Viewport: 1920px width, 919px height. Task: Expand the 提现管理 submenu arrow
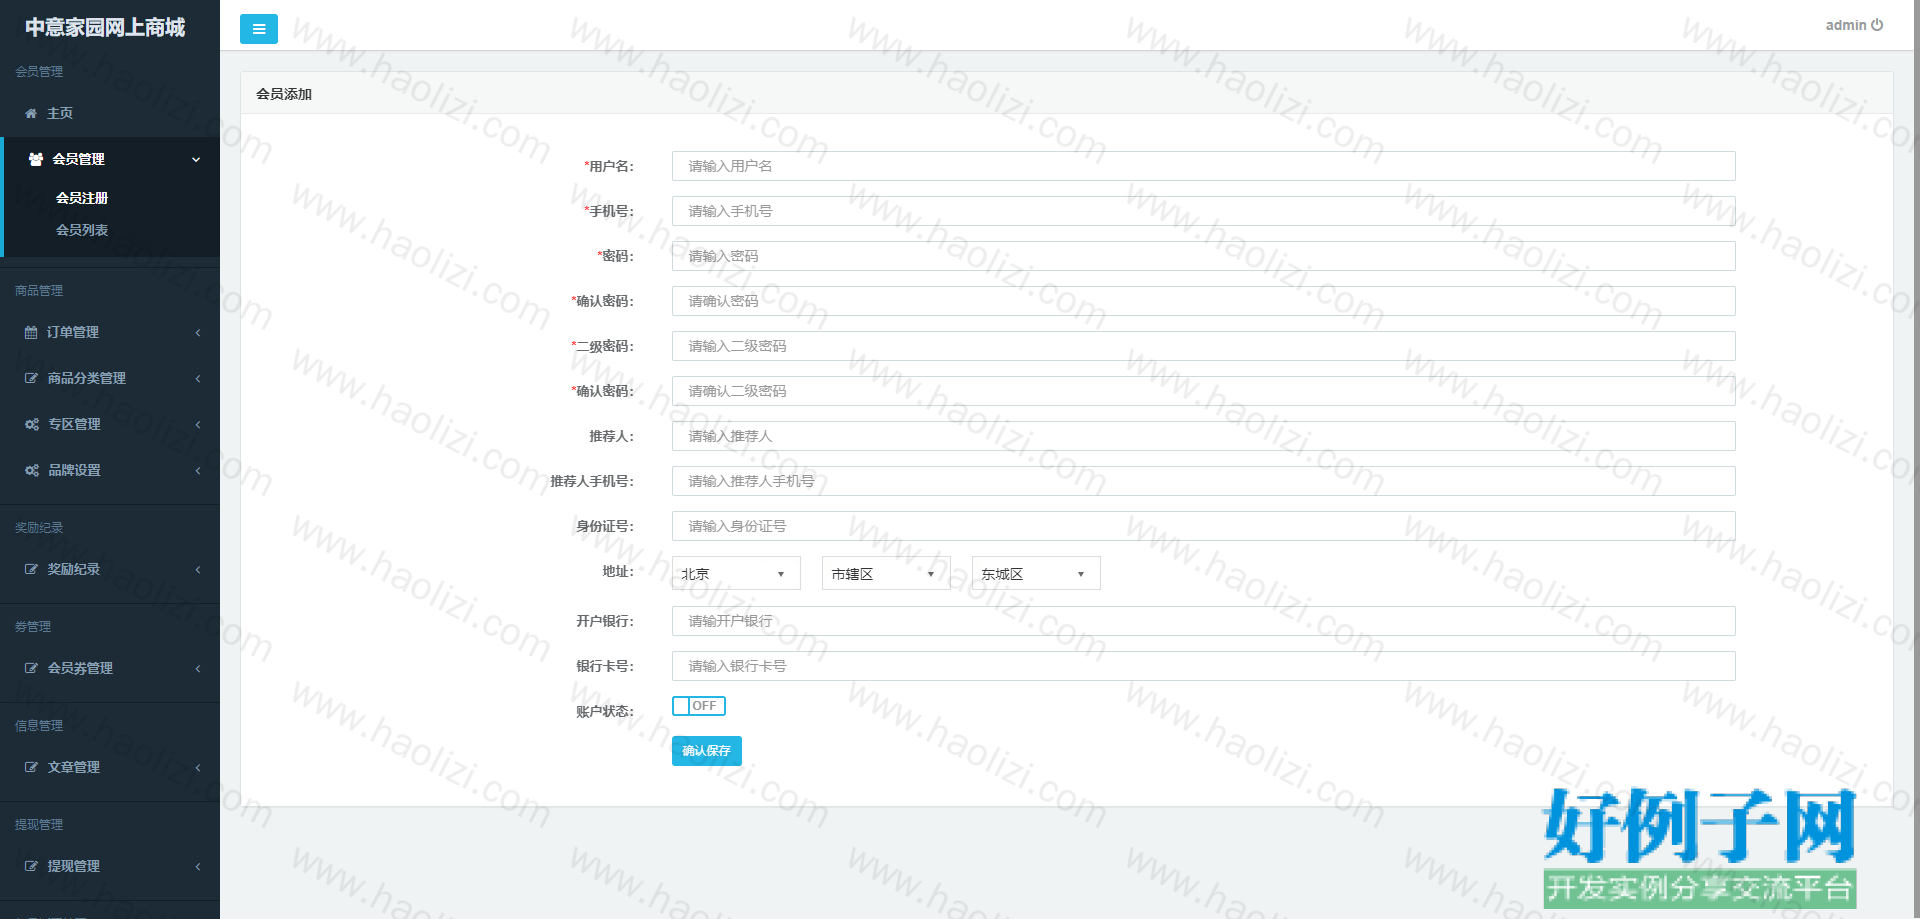(198, 866)
